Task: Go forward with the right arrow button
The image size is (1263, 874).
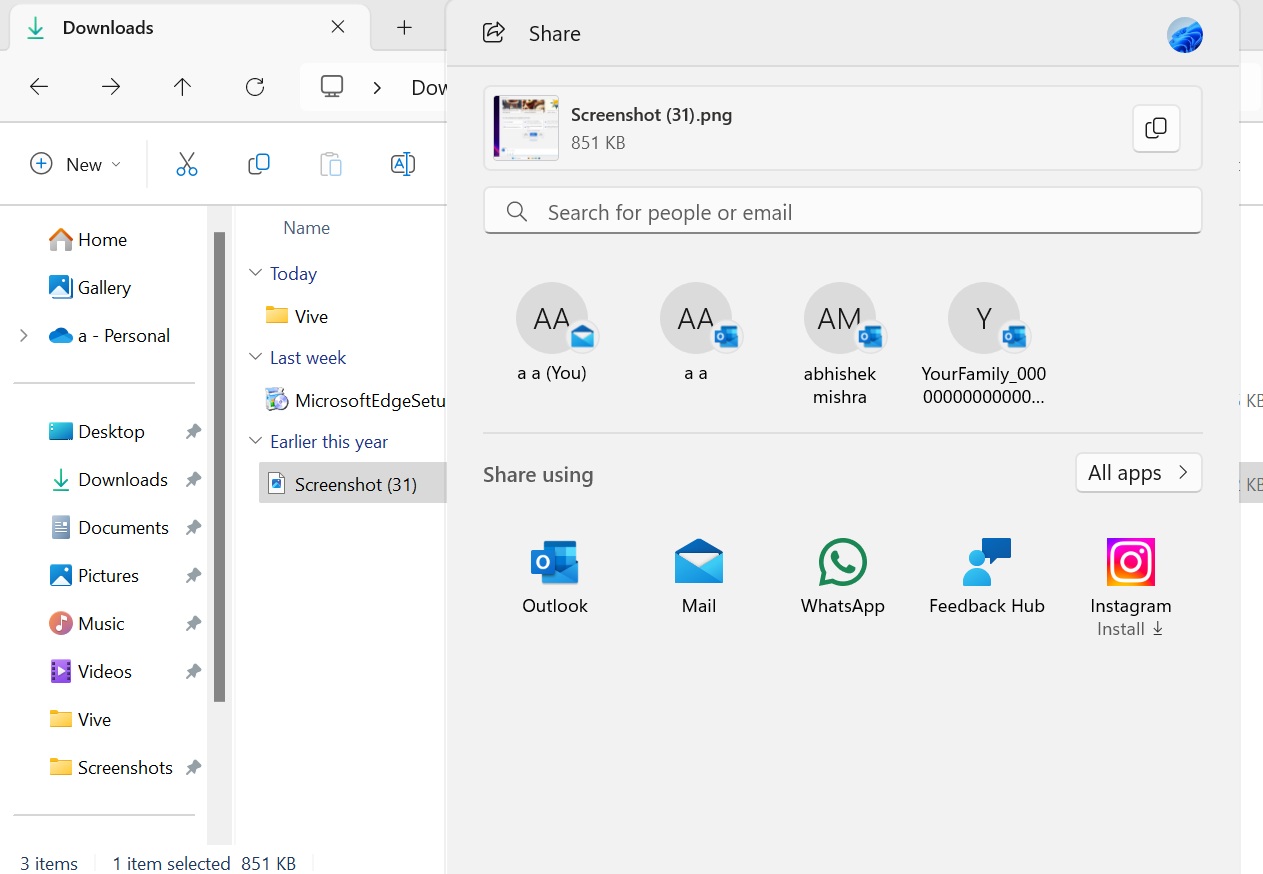Action: (111, 87)
